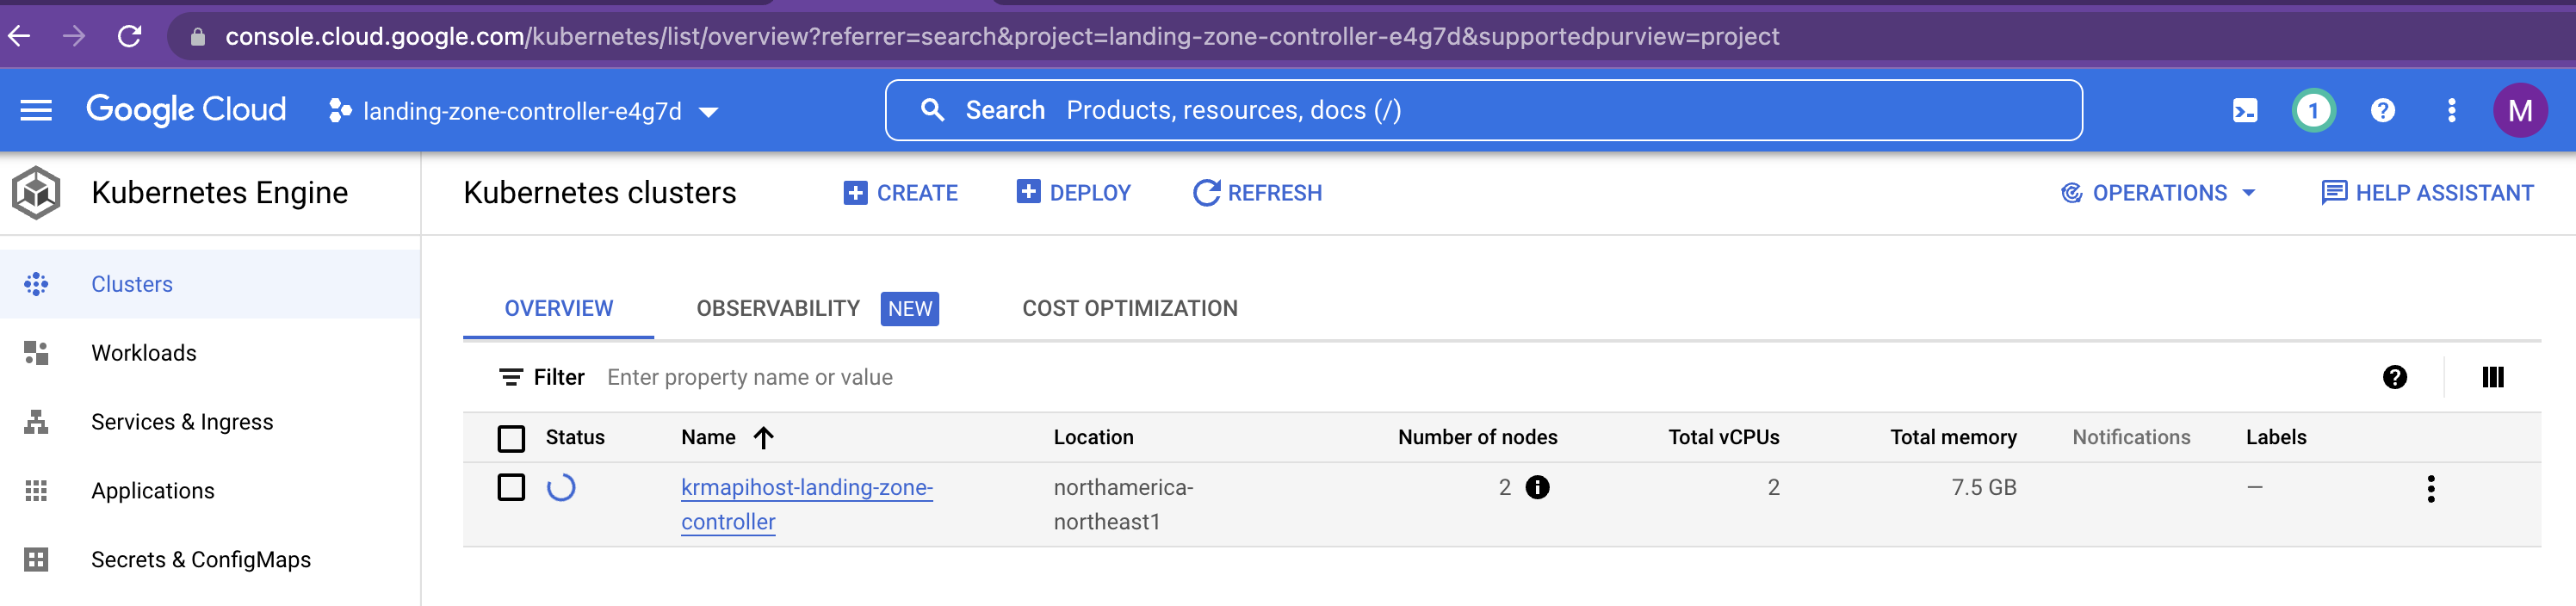This screenshot has width=2576, height=606.
Task: Expand the landing-zone-controller project selector
Action: [523, 111]
